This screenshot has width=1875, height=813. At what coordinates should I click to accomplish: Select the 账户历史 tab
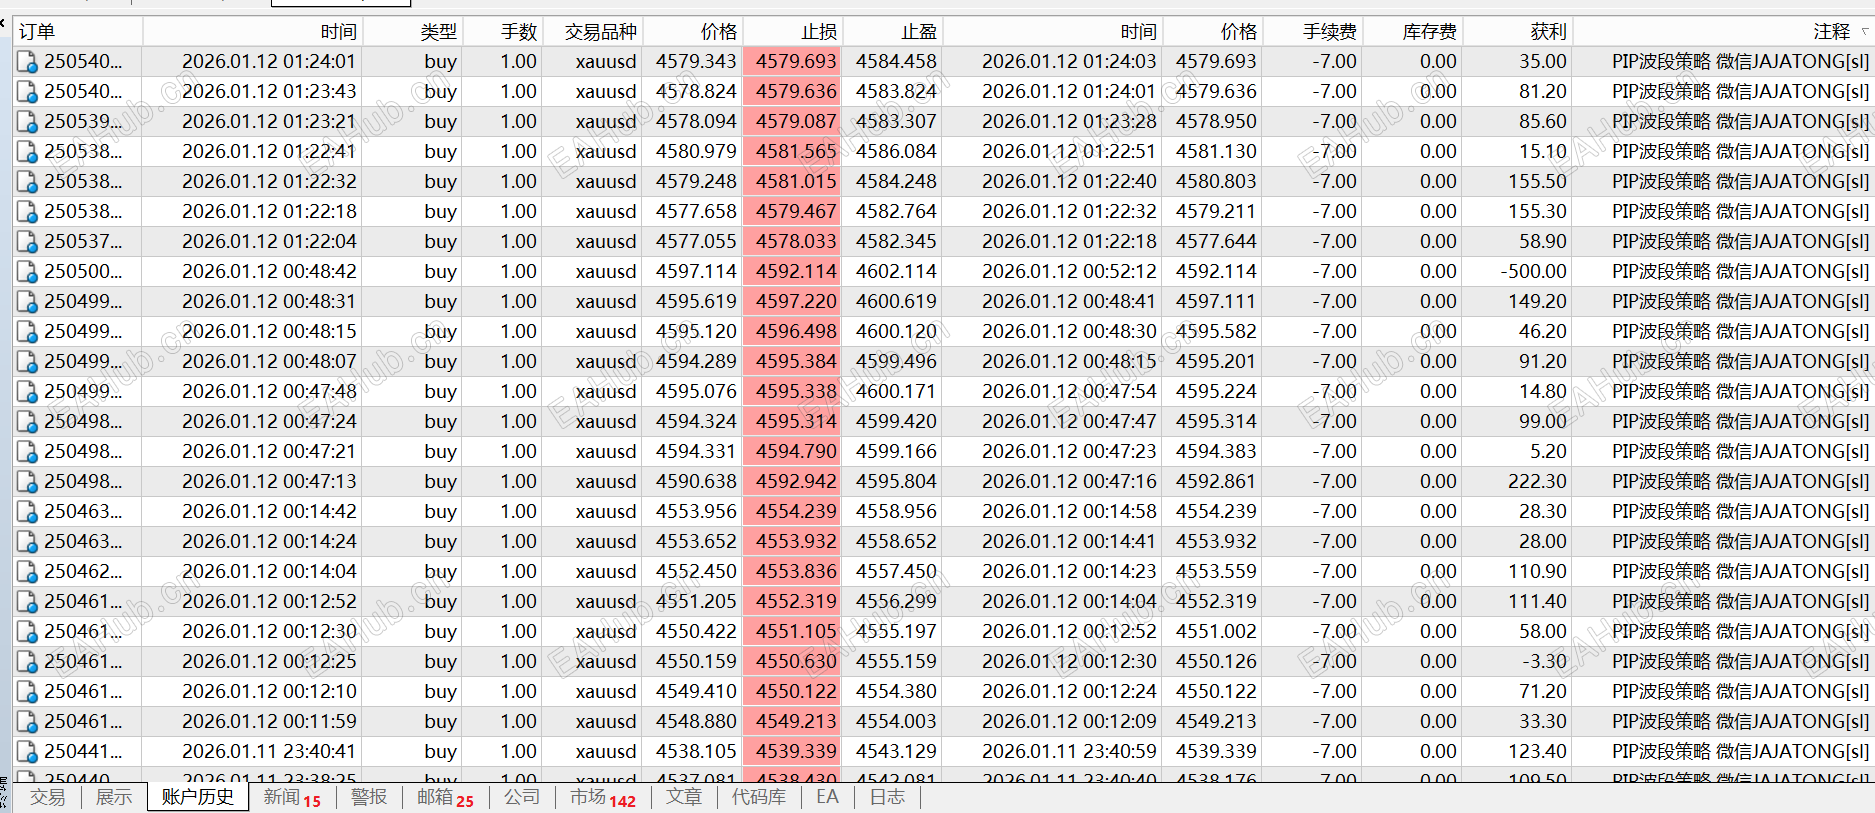point(198,797)
